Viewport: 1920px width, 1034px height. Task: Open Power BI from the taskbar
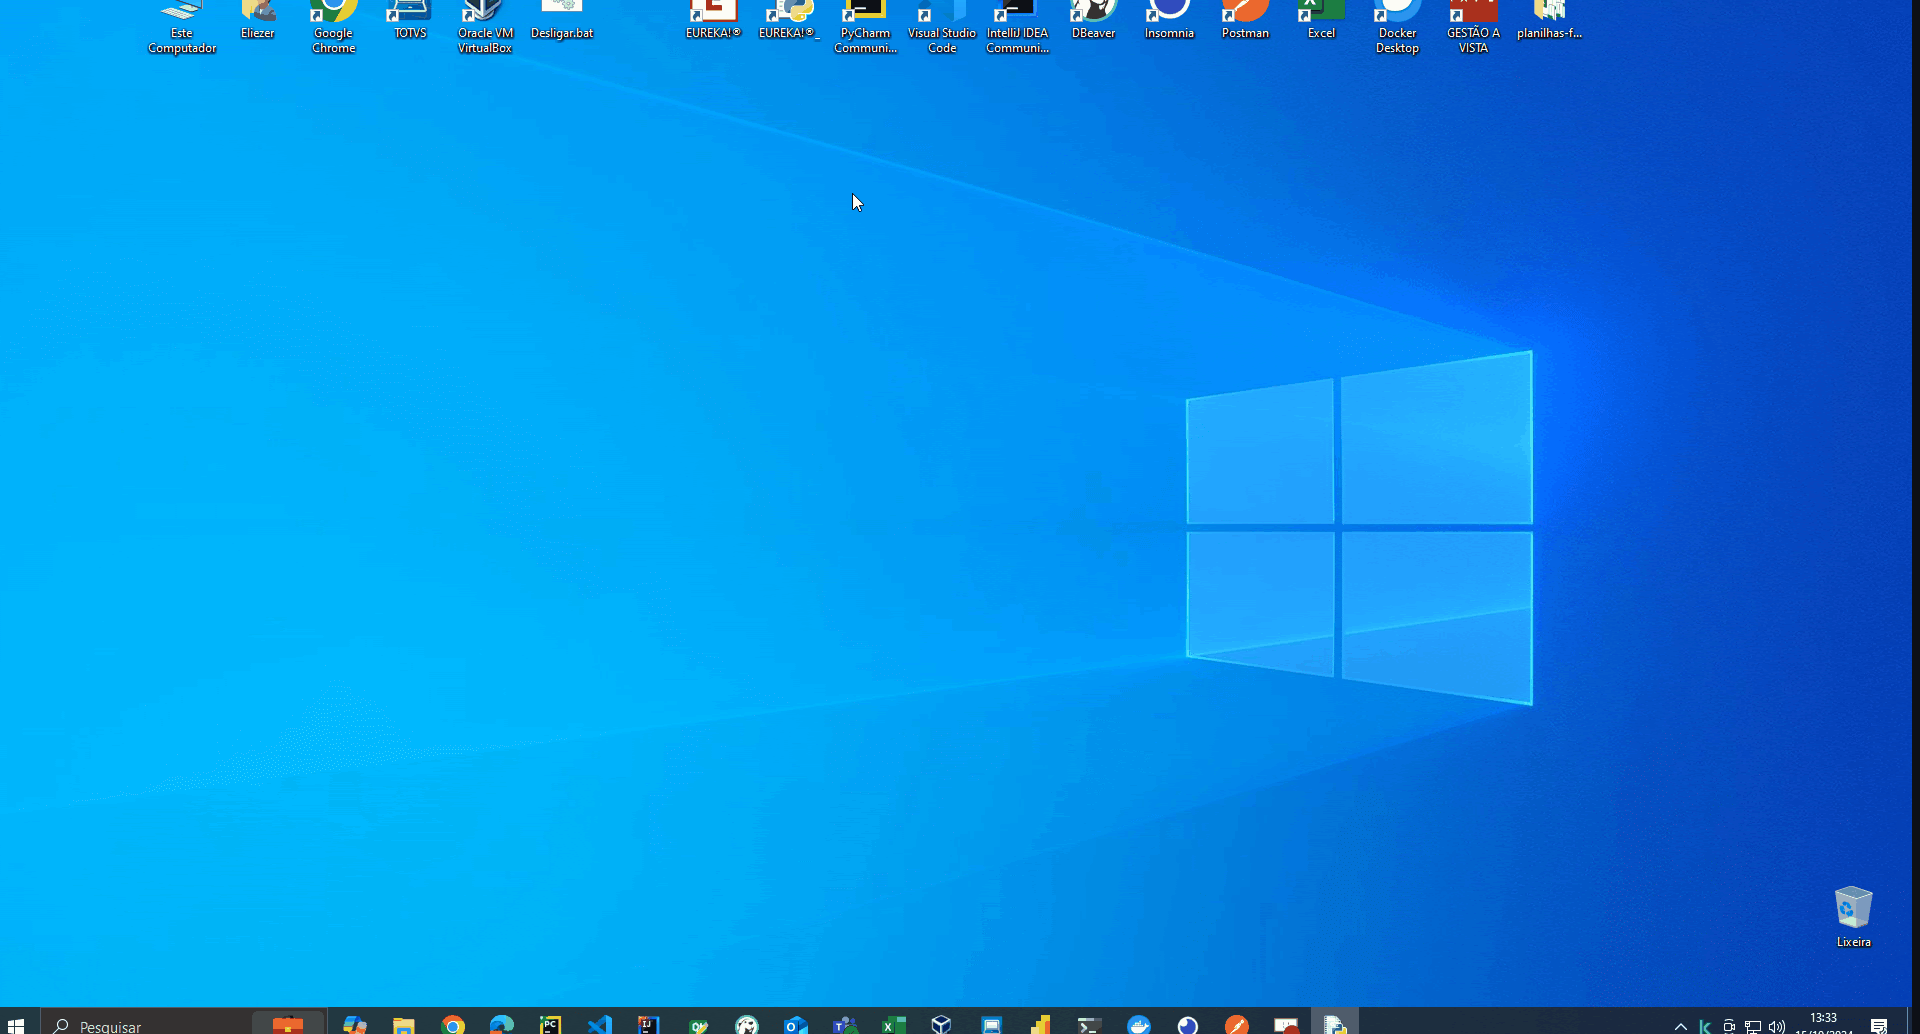tap(1041, 1024)
